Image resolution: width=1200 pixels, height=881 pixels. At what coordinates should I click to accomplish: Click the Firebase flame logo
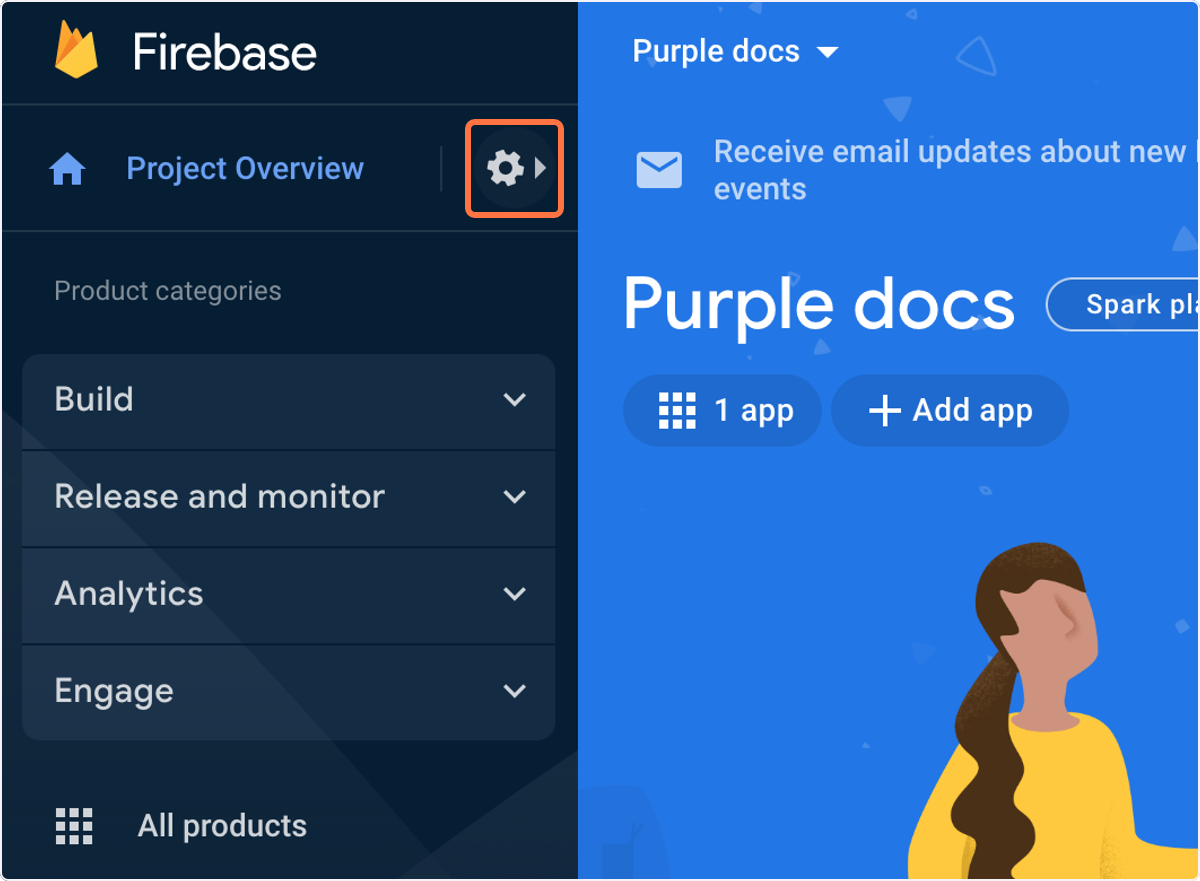click(x=76, y=50)
